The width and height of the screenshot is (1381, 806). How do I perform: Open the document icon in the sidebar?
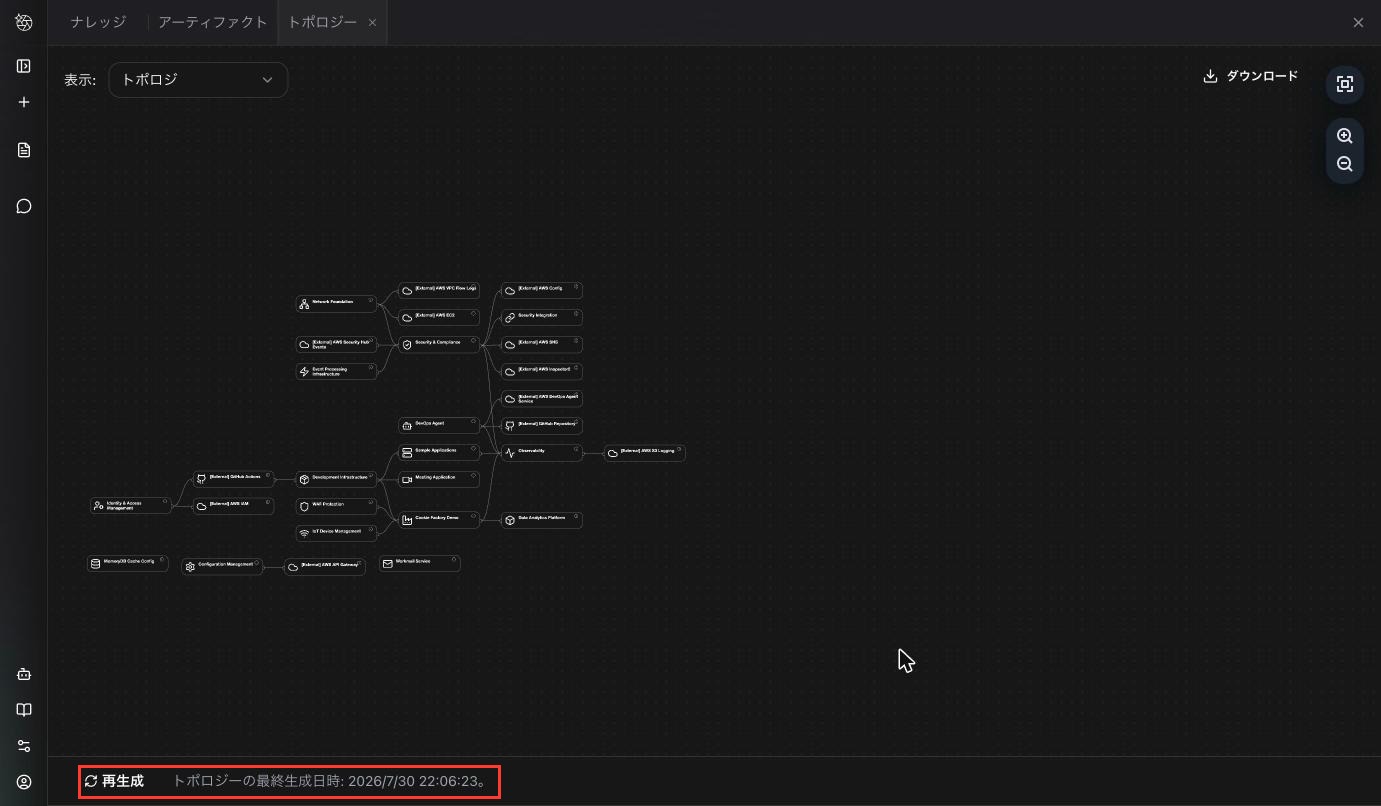(x=24, y=150)
